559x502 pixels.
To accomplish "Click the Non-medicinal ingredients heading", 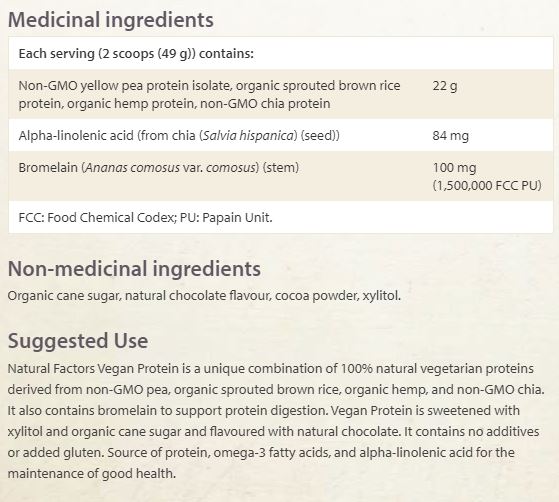I will coord(134,269).
